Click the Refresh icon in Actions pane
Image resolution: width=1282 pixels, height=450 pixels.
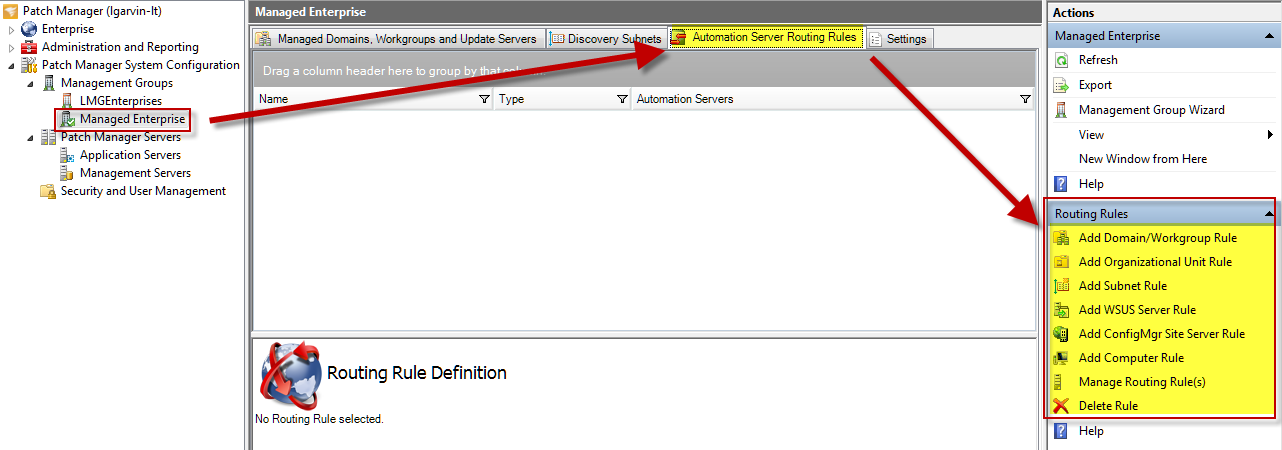[x=1062, y=60]
